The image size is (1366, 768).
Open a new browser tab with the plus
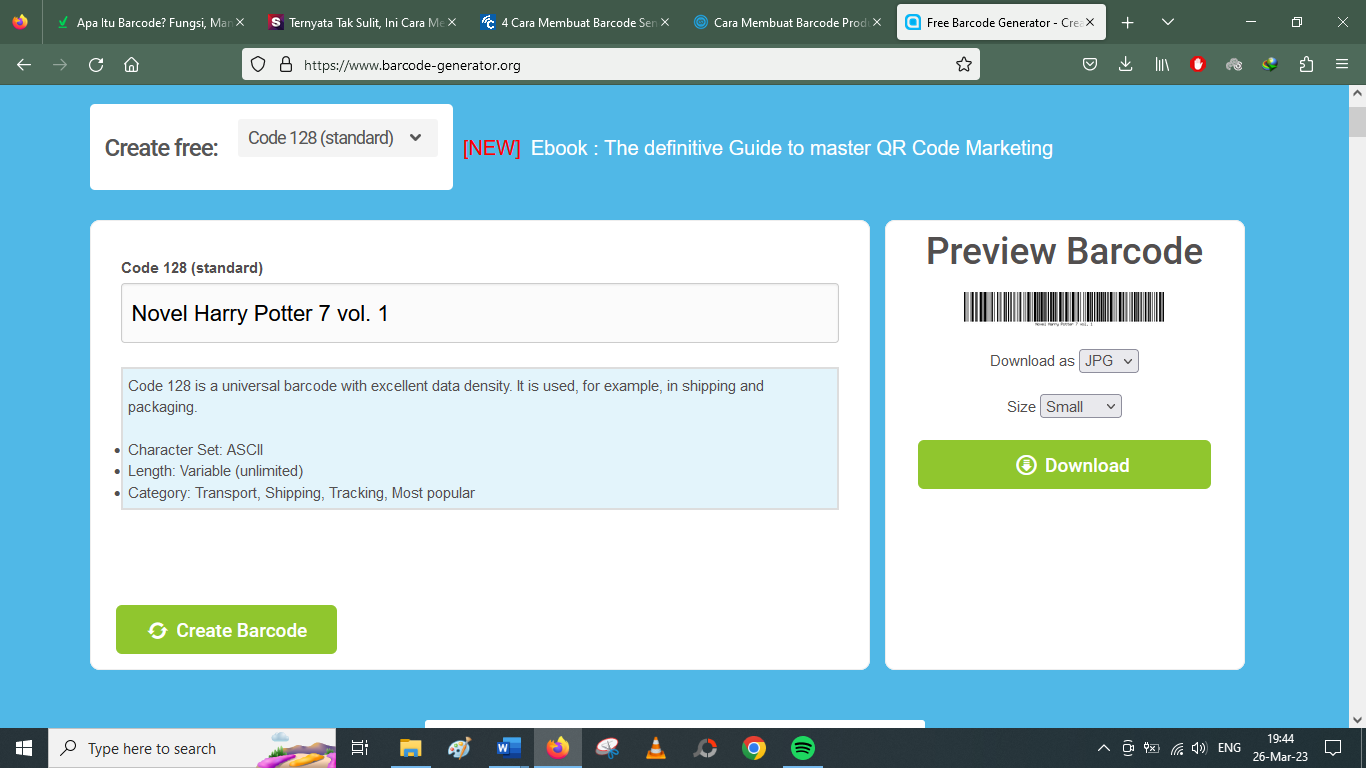point(1128,22)
